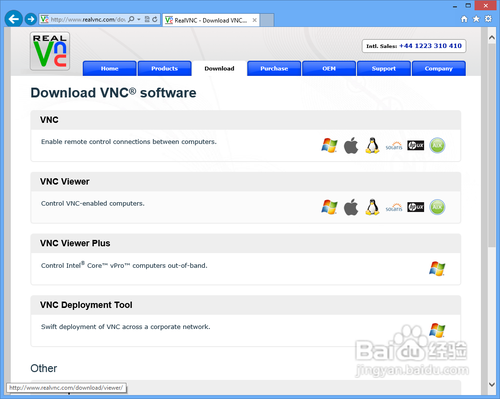Click the 'Other' heading

[44, 368]
